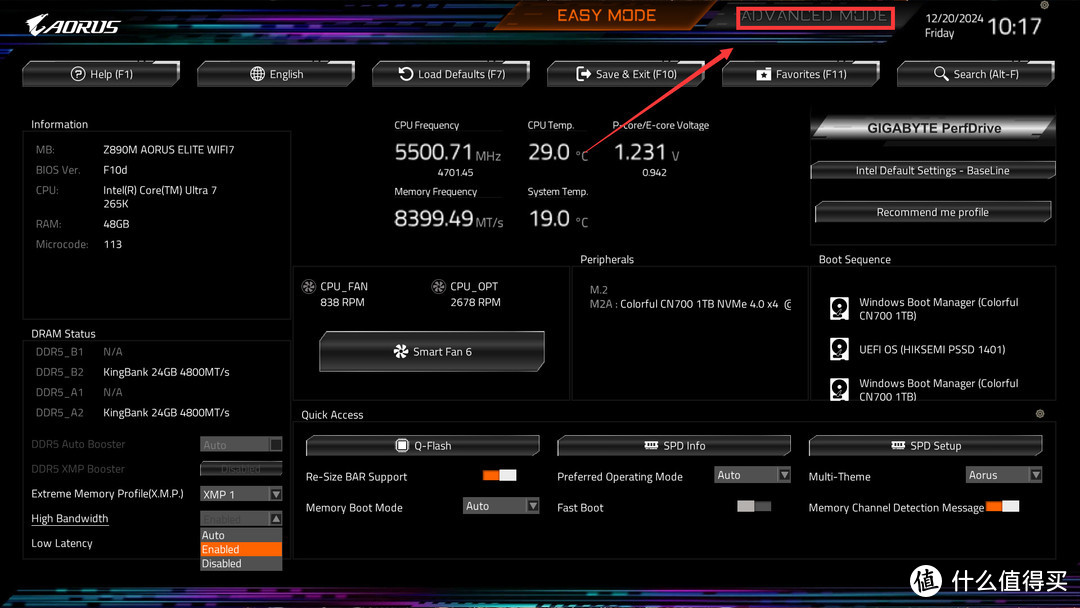Click the GIGABYTE PerfDrive header
The height and width of the screenshot is (608, 1080).
933,128
